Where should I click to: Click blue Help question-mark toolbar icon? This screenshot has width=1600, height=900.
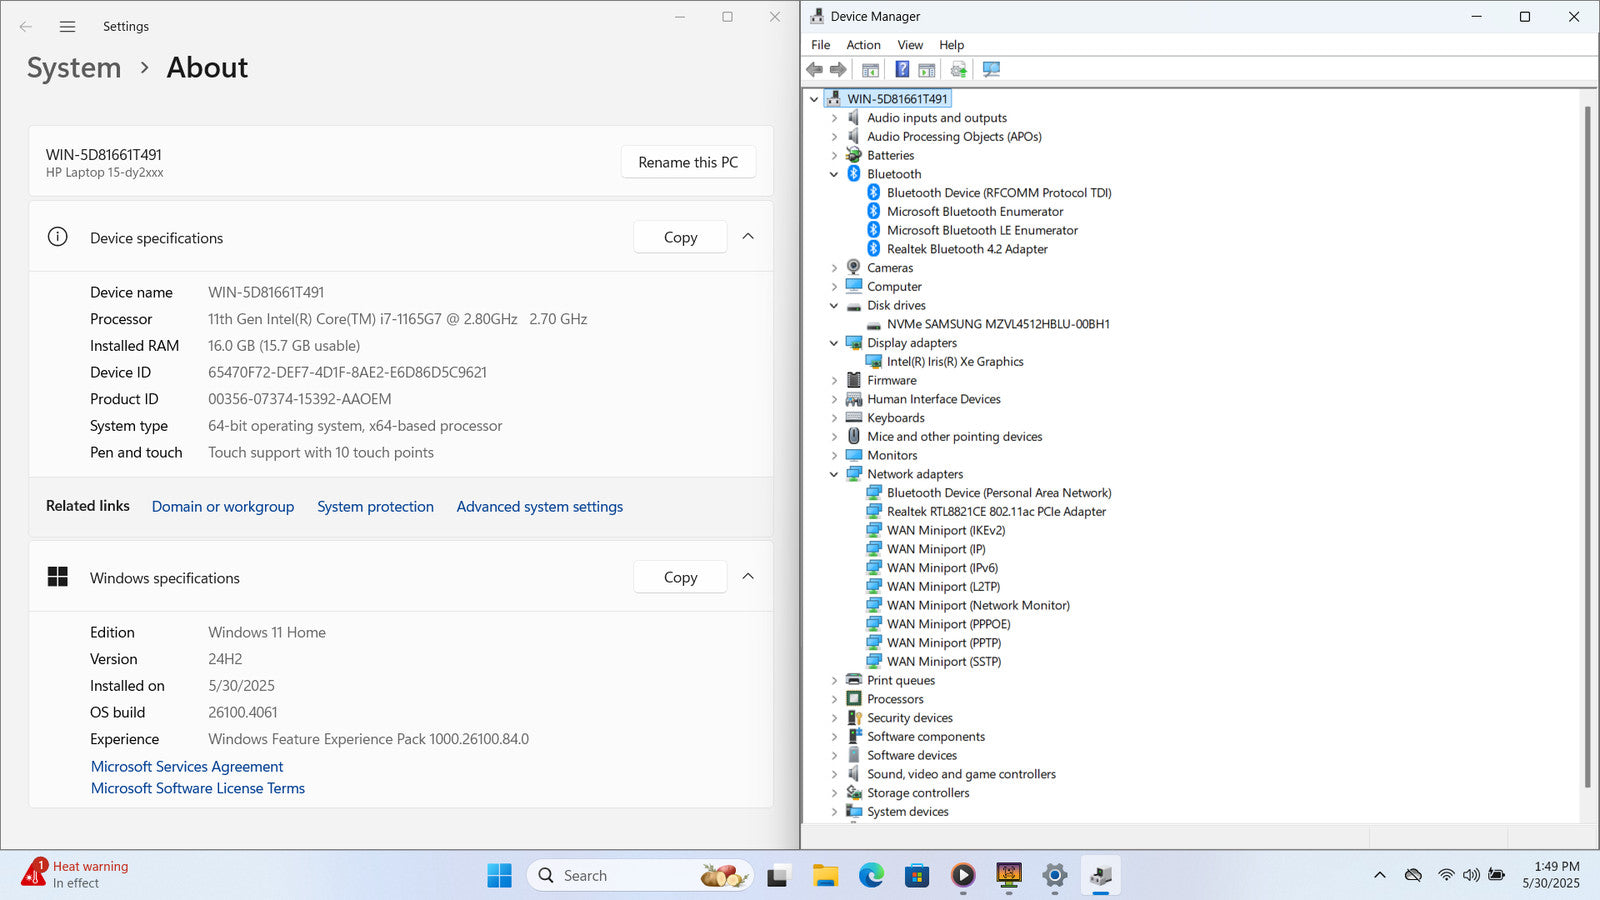(902, 69)
